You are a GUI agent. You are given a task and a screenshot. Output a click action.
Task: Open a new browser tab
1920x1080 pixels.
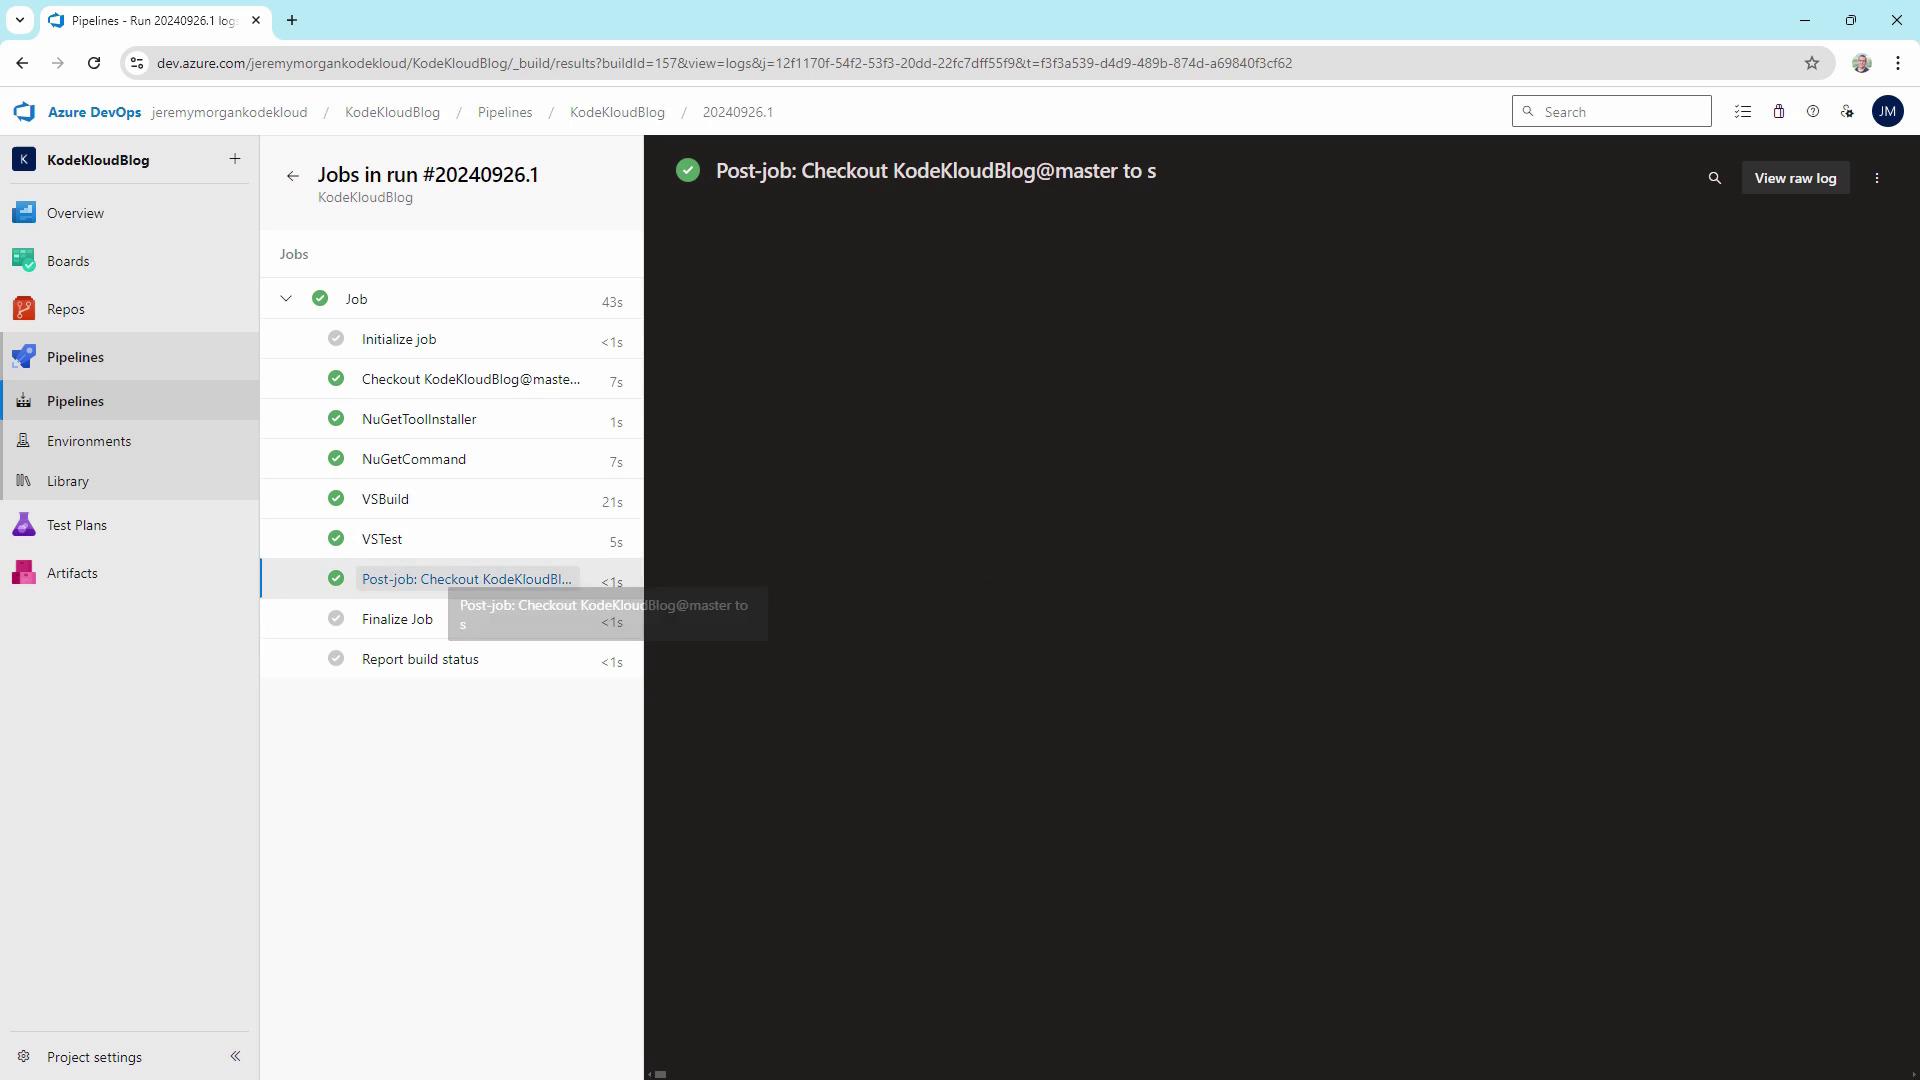pos(292,20)
